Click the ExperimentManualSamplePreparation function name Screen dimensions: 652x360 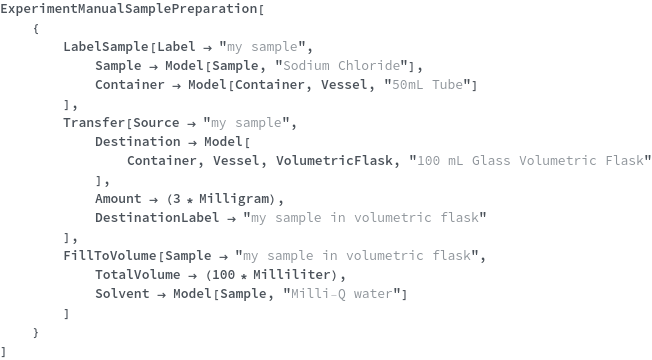[129, 9]
